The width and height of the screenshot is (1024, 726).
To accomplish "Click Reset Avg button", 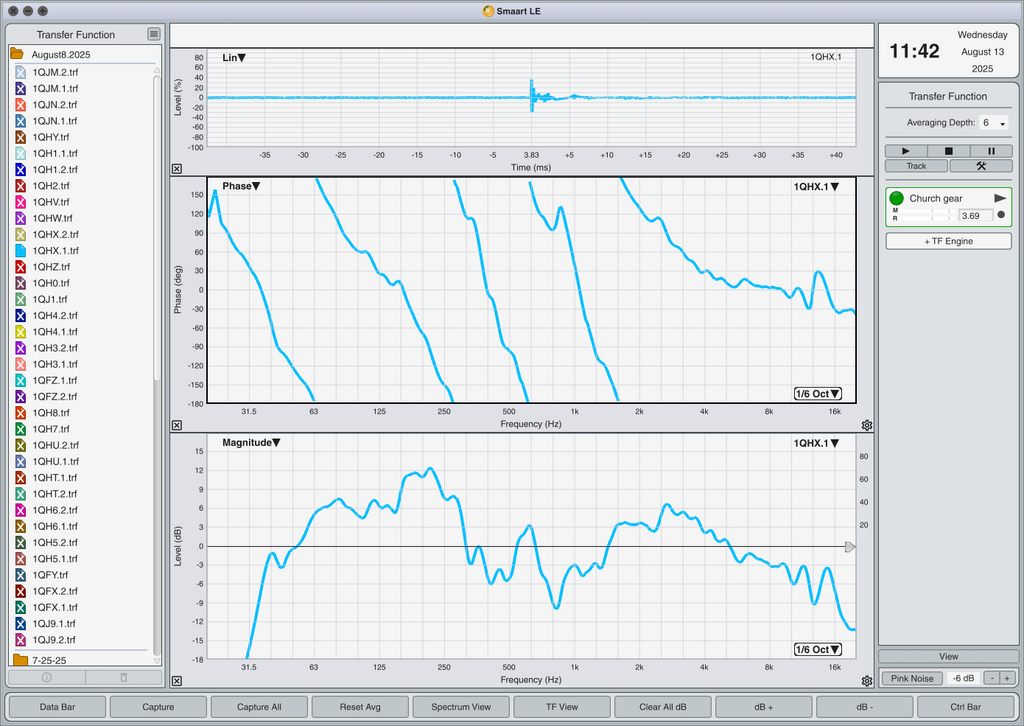I will point(360,706).
